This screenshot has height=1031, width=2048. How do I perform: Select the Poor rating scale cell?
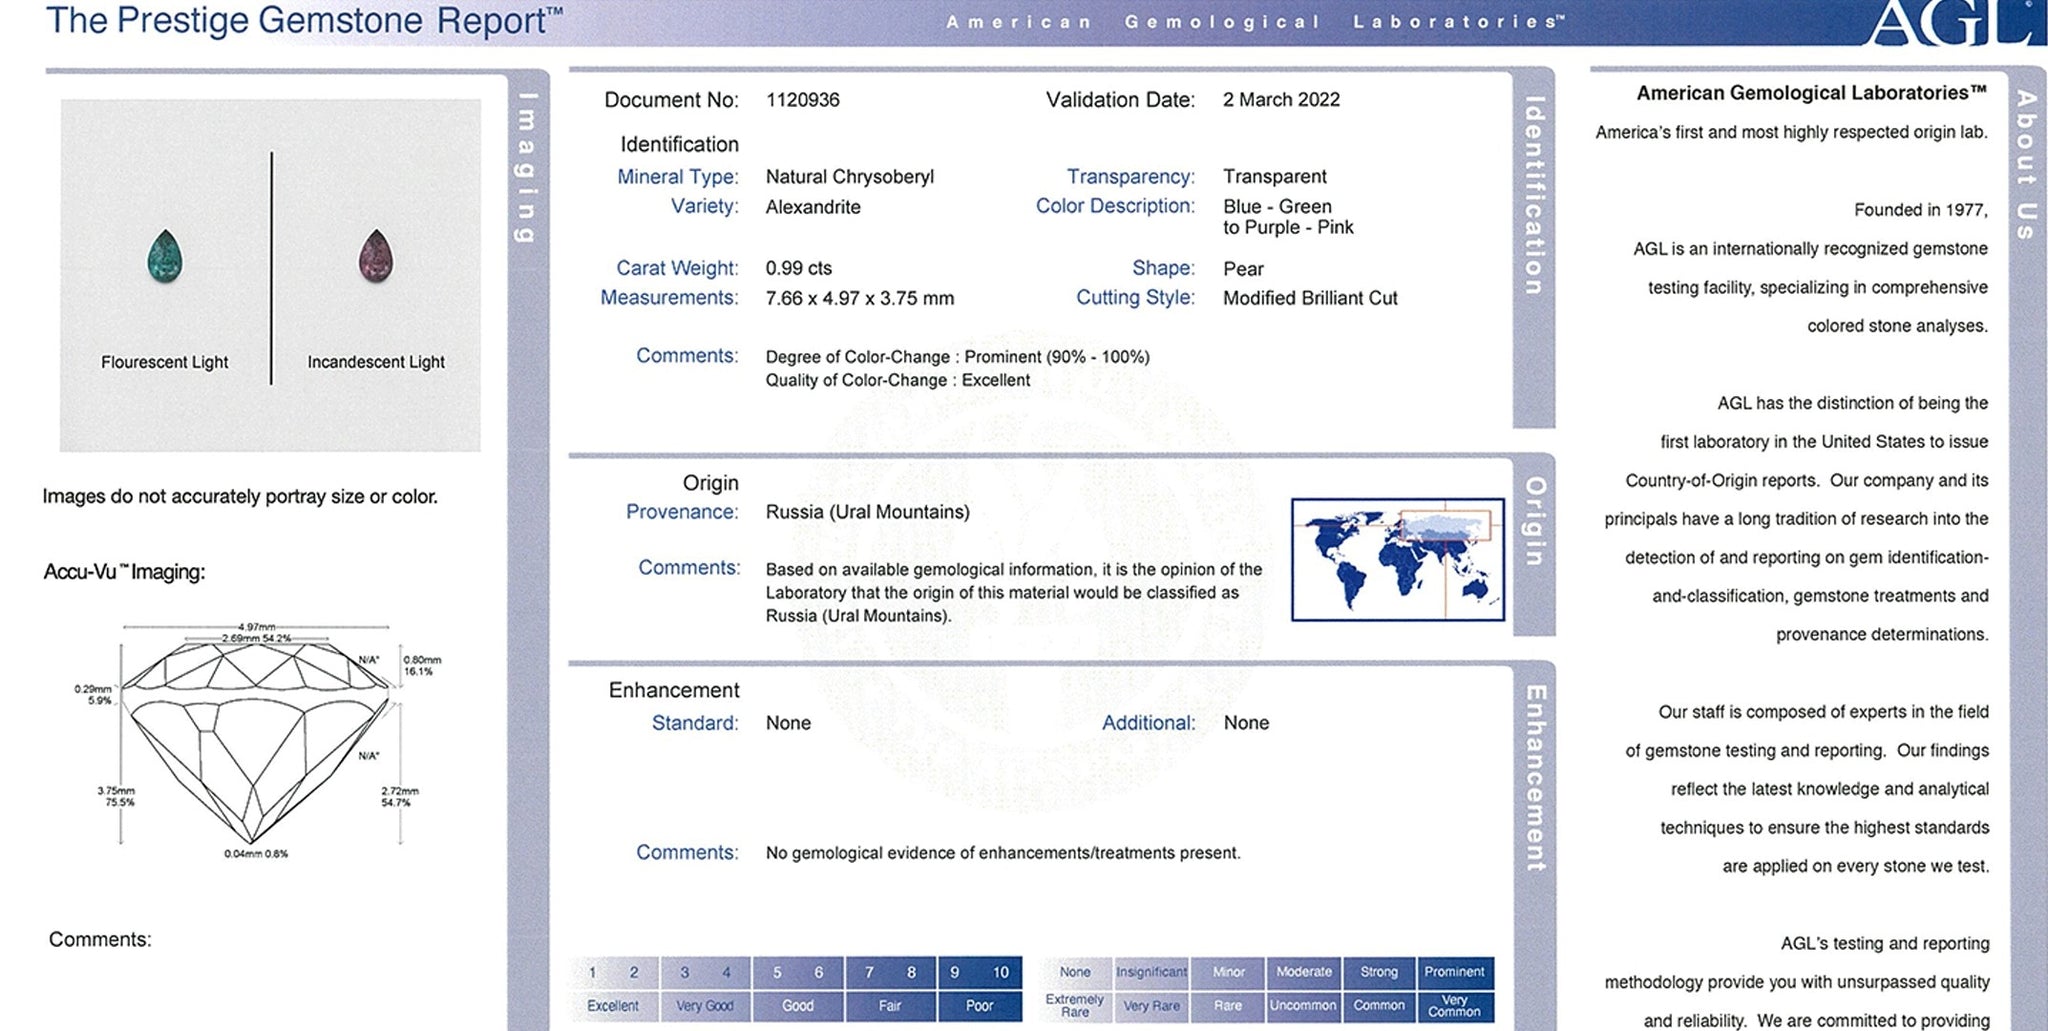coord(979,1006)
